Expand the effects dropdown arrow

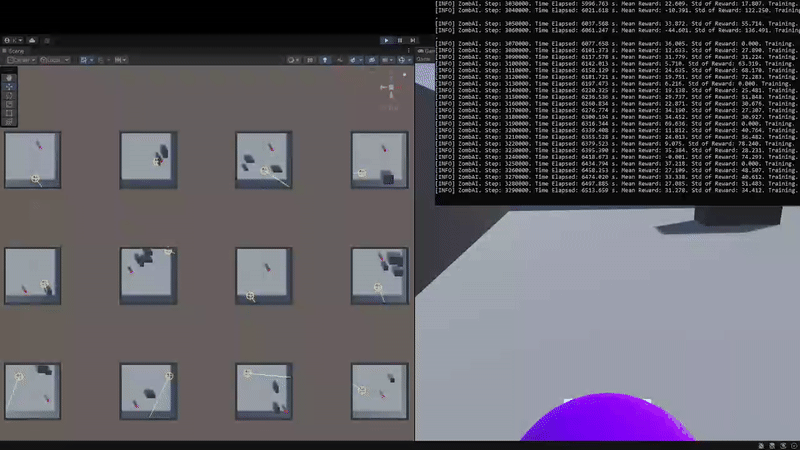[360, 60]
